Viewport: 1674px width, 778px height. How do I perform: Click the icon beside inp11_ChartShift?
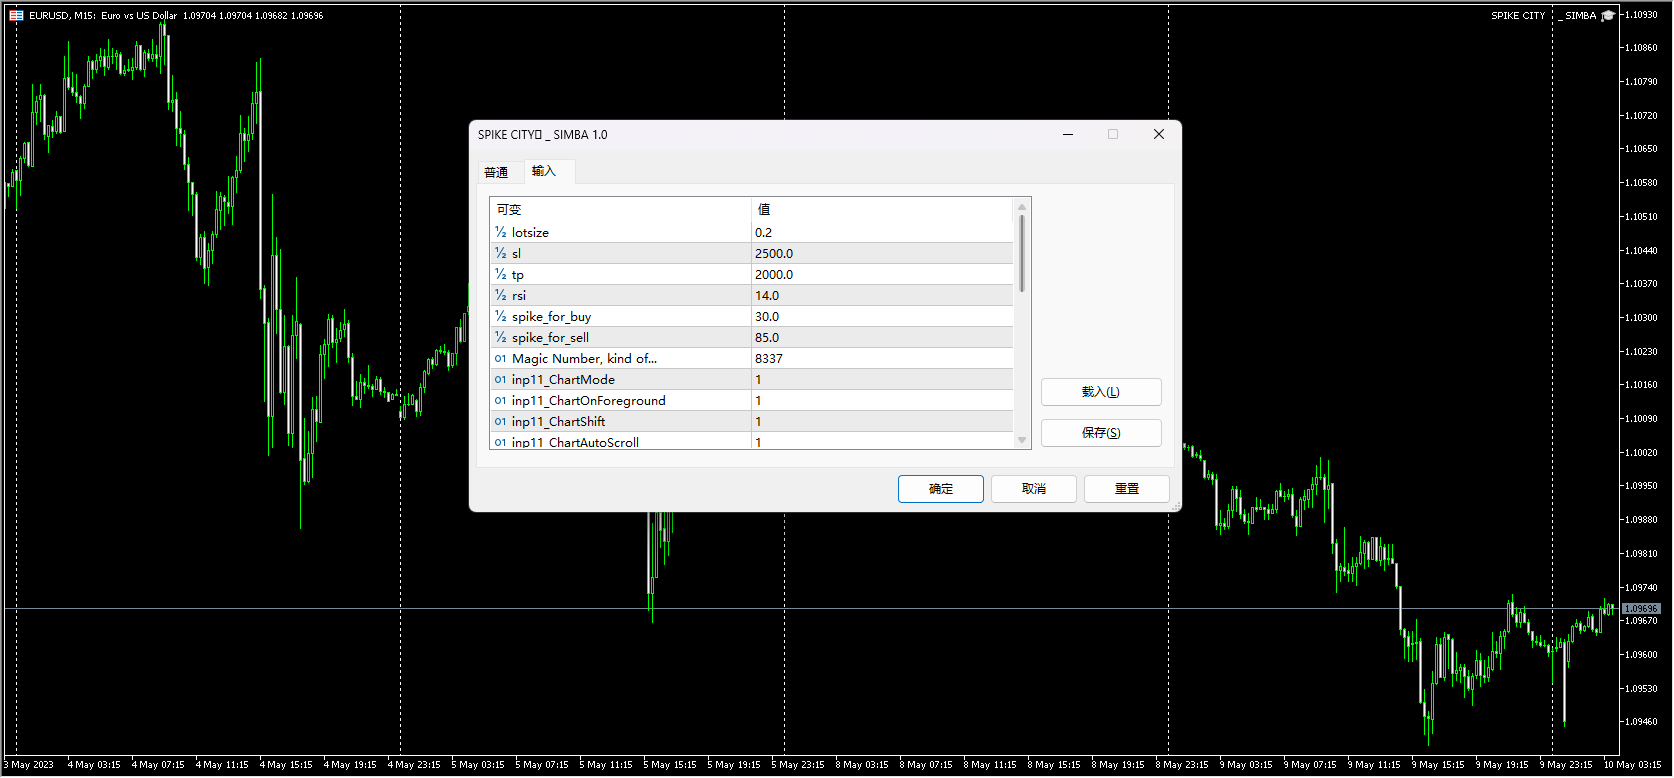point(500,421)
